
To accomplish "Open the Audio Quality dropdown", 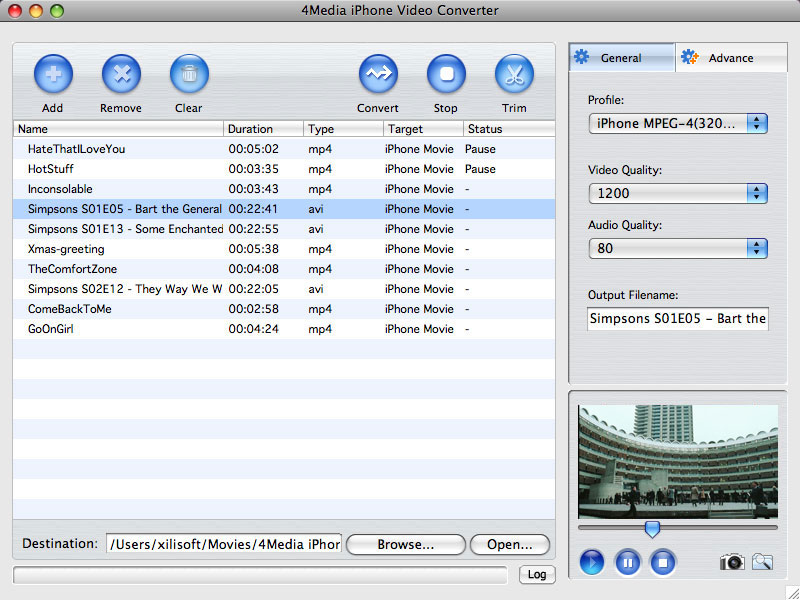I will (678, 248).
